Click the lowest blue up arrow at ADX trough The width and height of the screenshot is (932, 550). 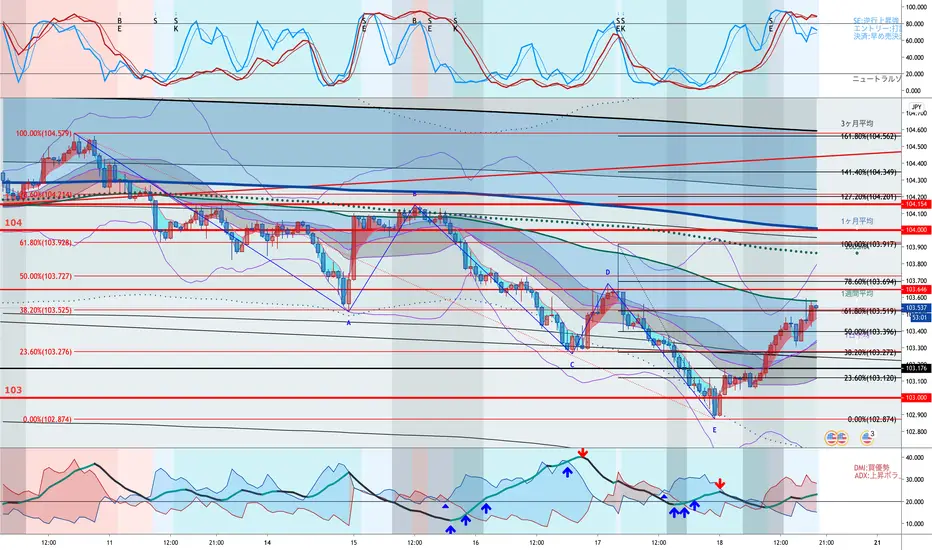(x=451, y=530)
